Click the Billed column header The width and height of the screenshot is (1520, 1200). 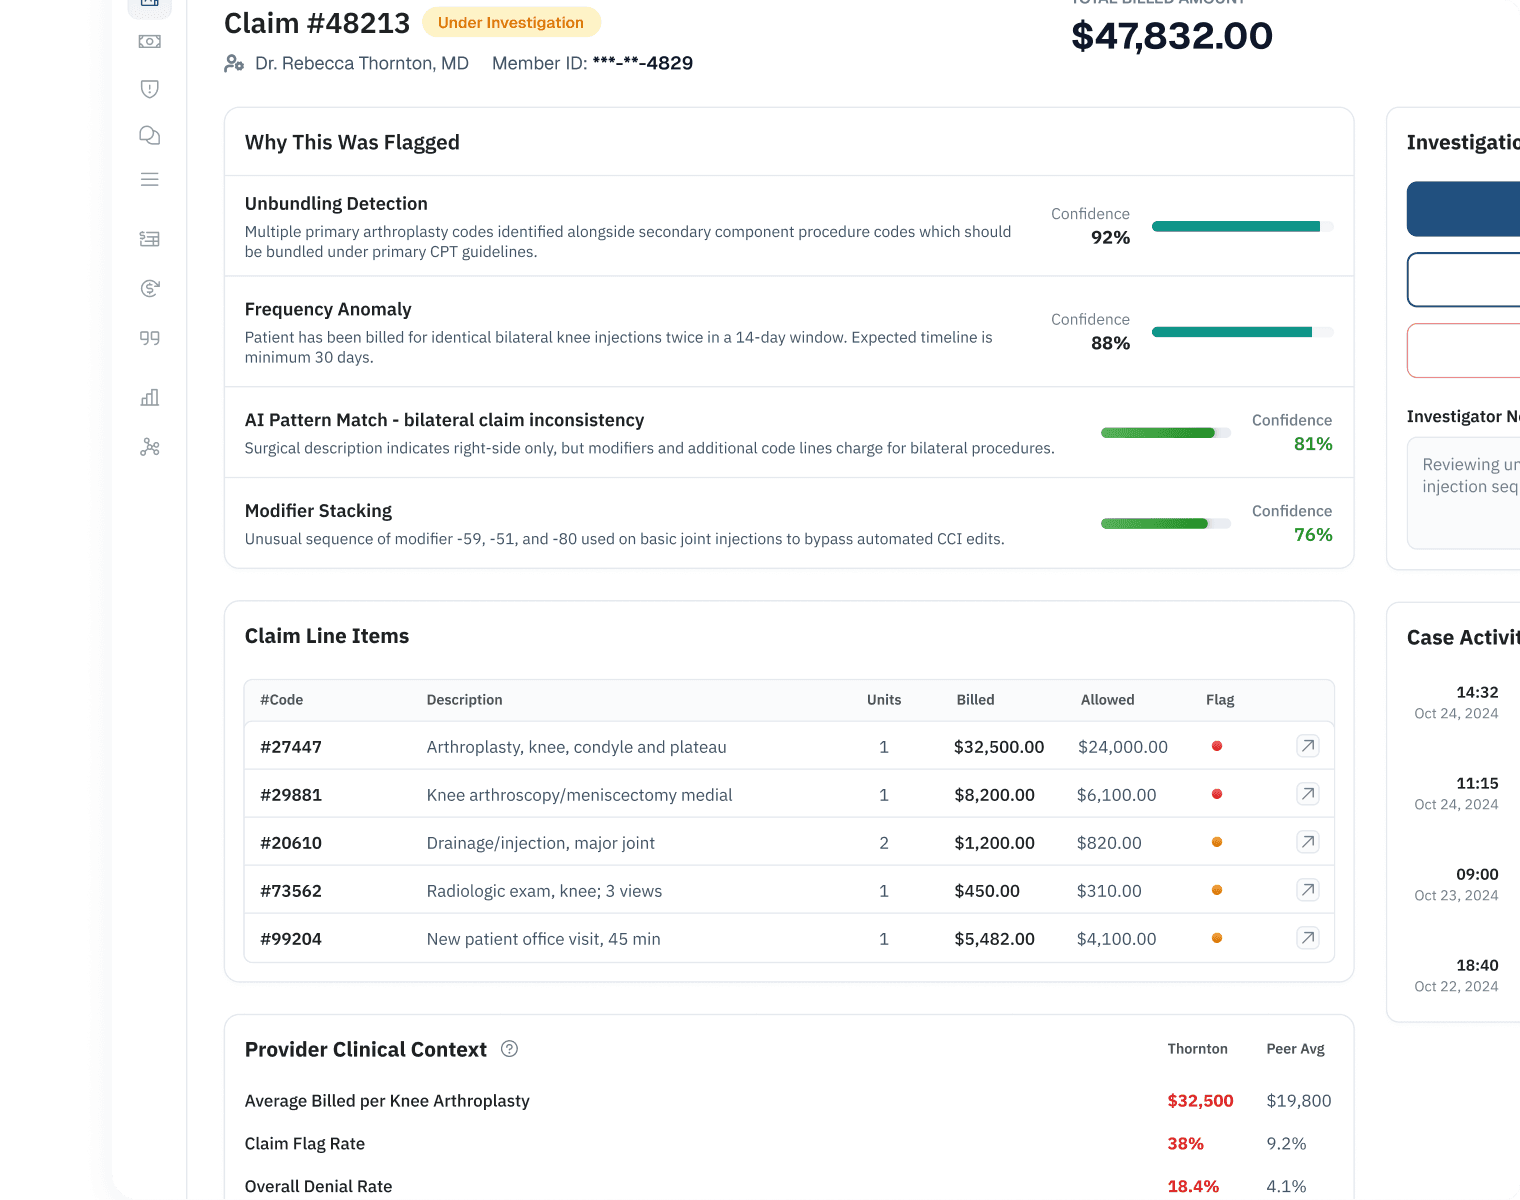976,700
